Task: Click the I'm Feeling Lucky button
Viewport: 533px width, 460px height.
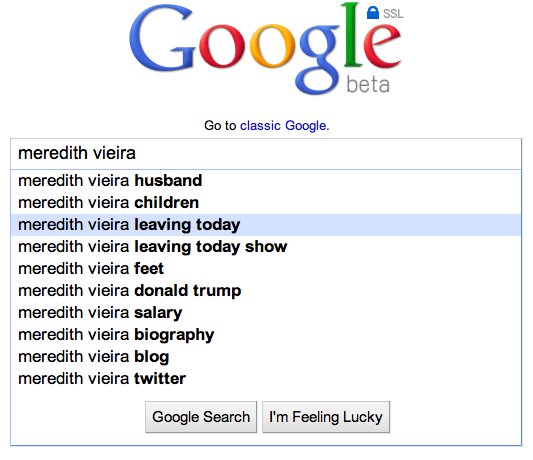Action: (326, 417)
